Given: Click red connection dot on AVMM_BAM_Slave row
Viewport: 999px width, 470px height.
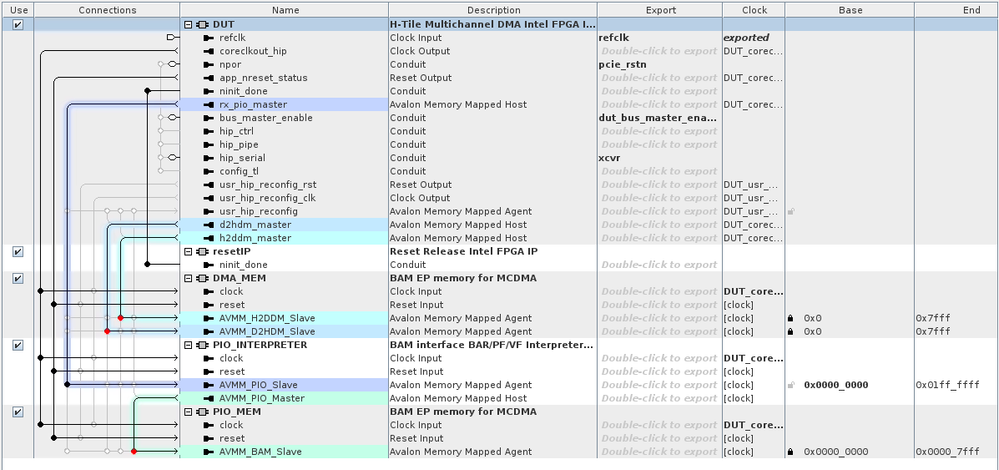Looking at the screenshot, I should [x=134, y=452].
